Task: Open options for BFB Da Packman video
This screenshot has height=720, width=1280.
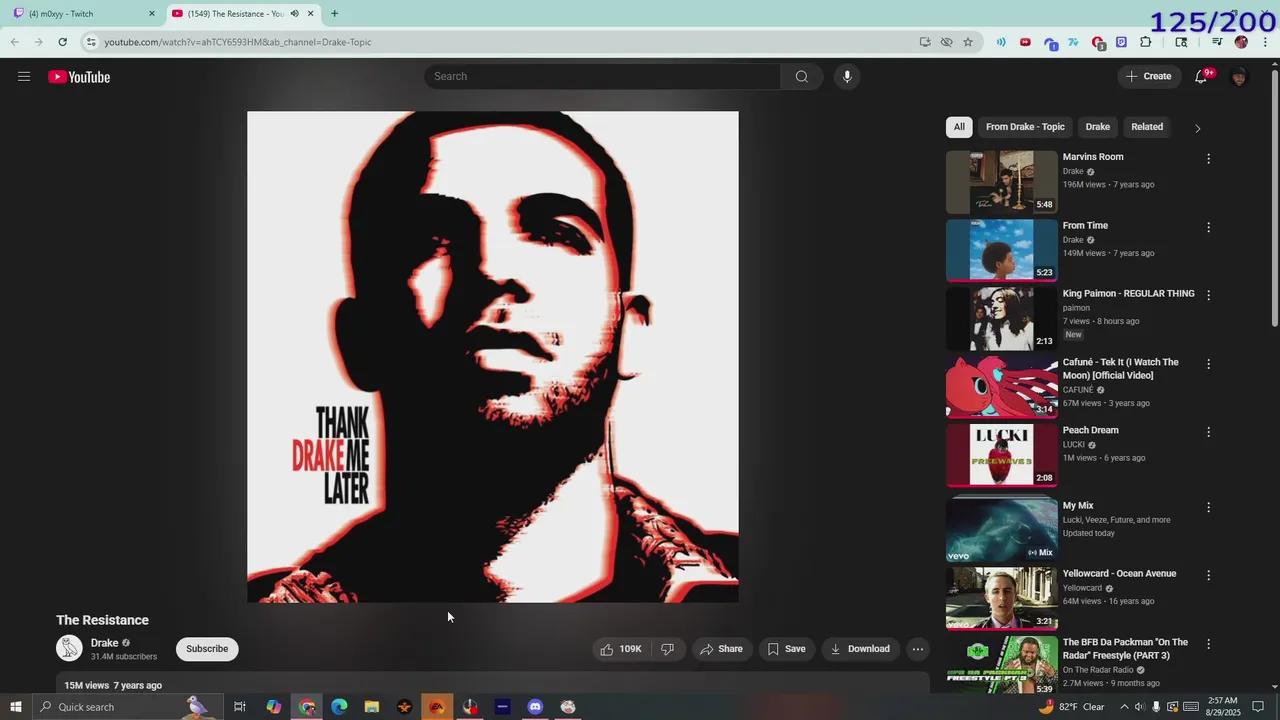Action: 1208,644
